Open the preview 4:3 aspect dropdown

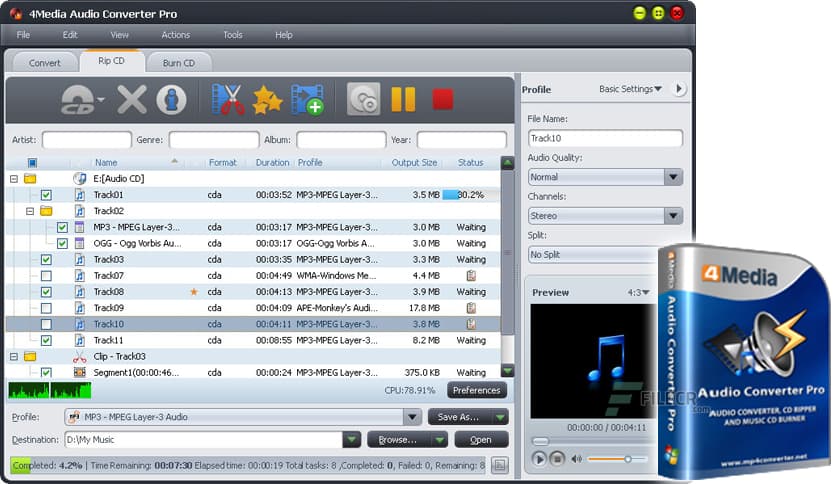(x=638, y=293)
